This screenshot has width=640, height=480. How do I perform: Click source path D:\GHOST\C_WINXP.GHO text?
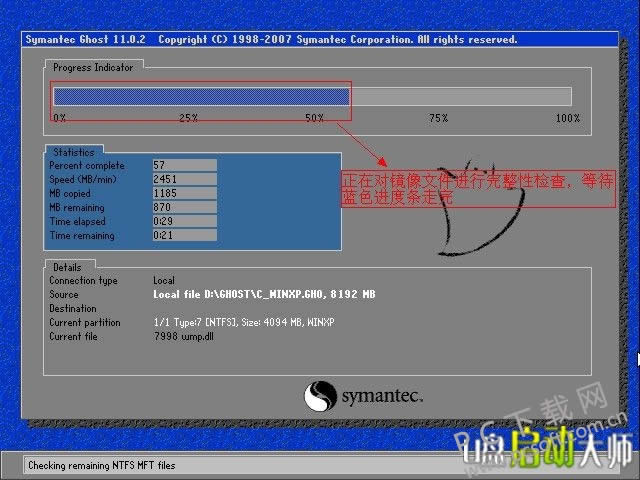click(x=264, y=294)
